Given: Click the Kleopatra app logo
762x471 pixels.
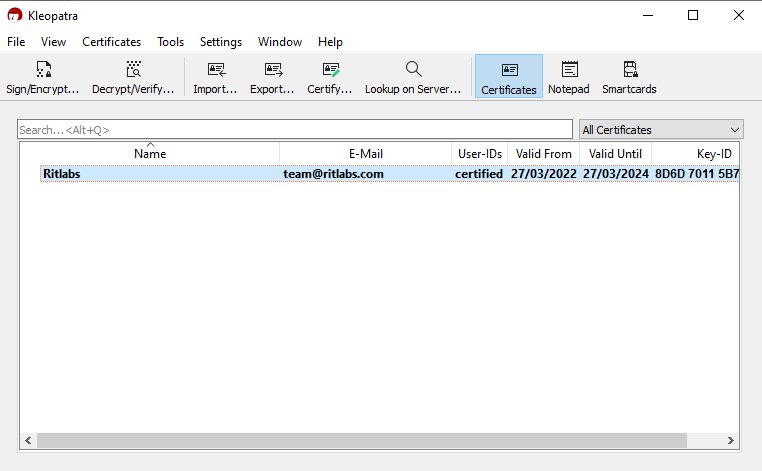Looking at the screenshot, I should coord(15,16).
